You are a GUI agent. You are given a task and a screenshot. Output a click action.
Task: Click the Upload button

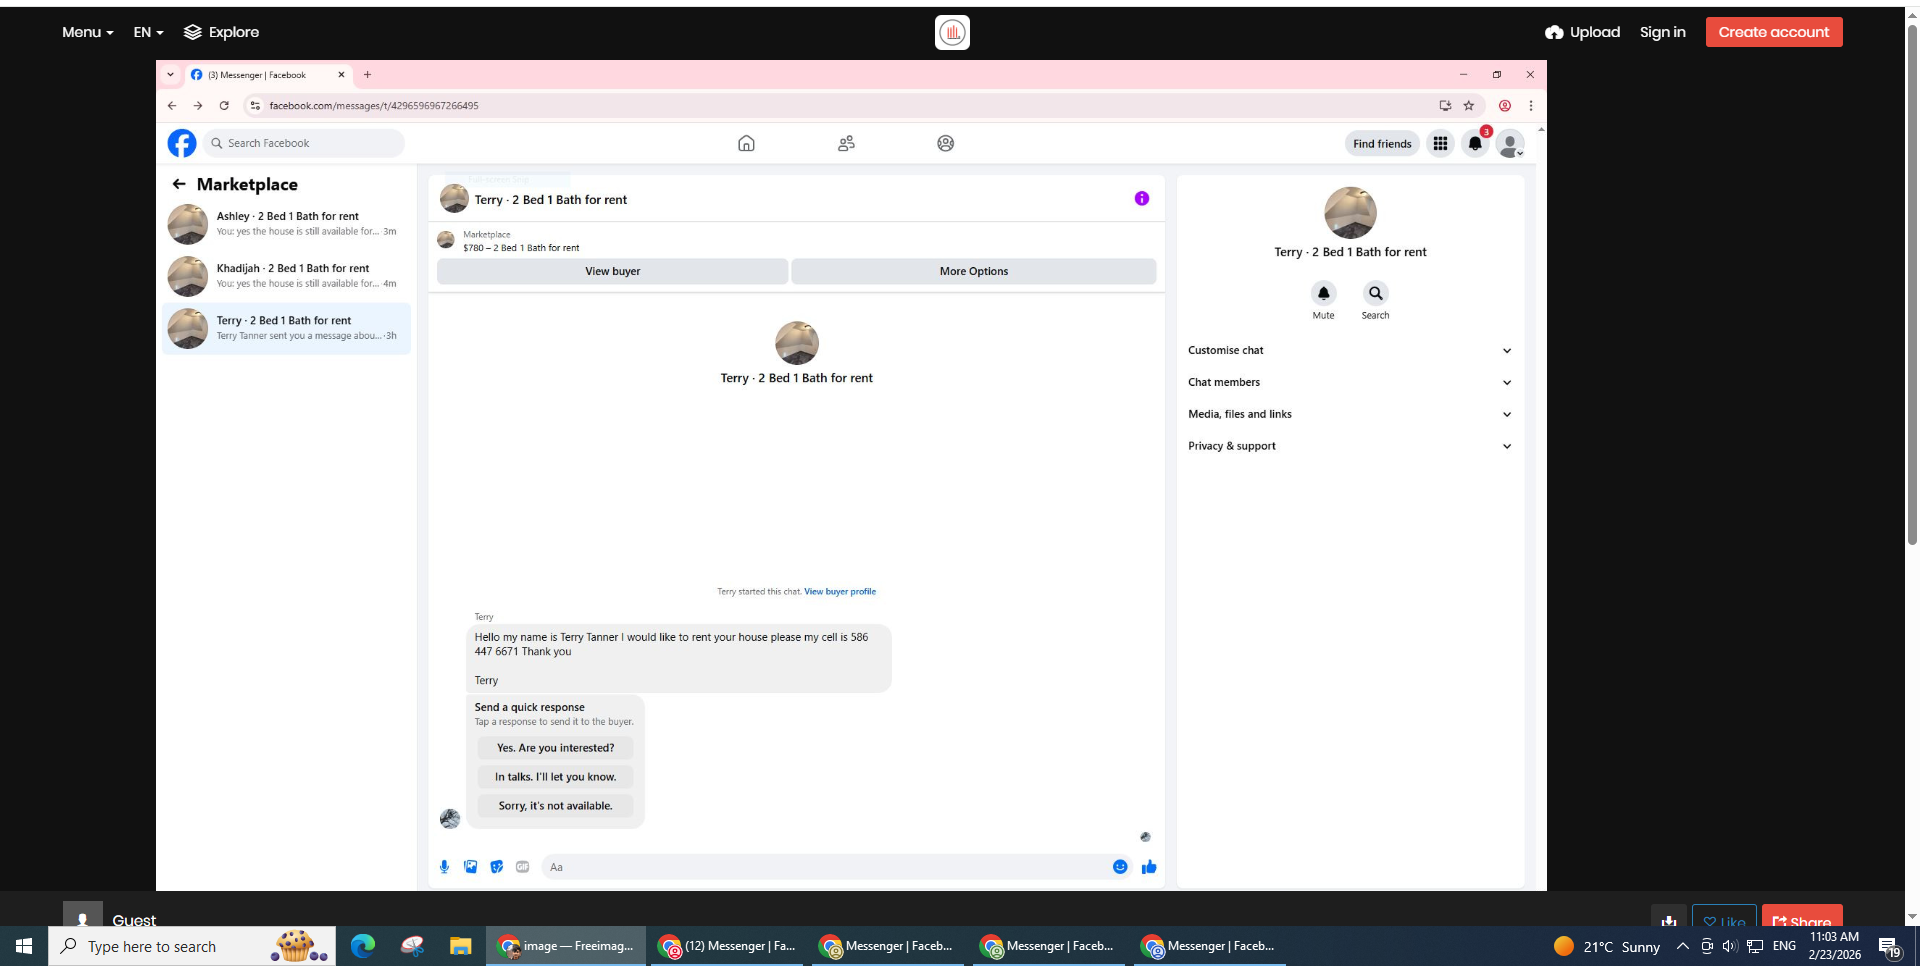click(x=1582, y=32)
